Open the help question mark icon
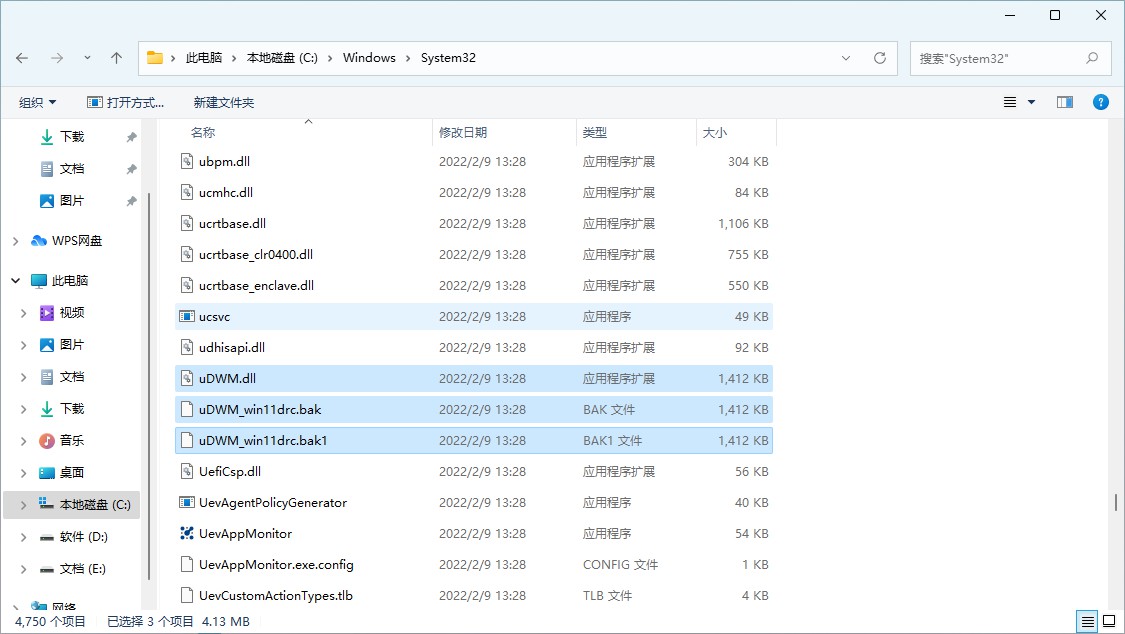The image size is (1125, 634). (1100, 102)
